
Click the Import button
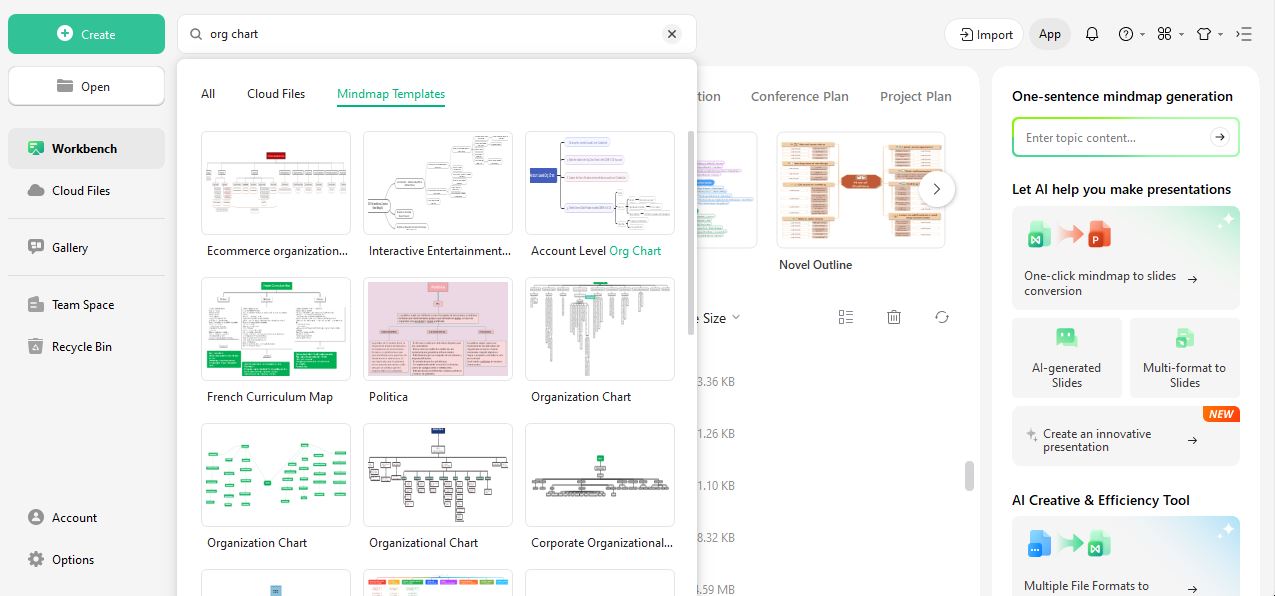[984, 34]
